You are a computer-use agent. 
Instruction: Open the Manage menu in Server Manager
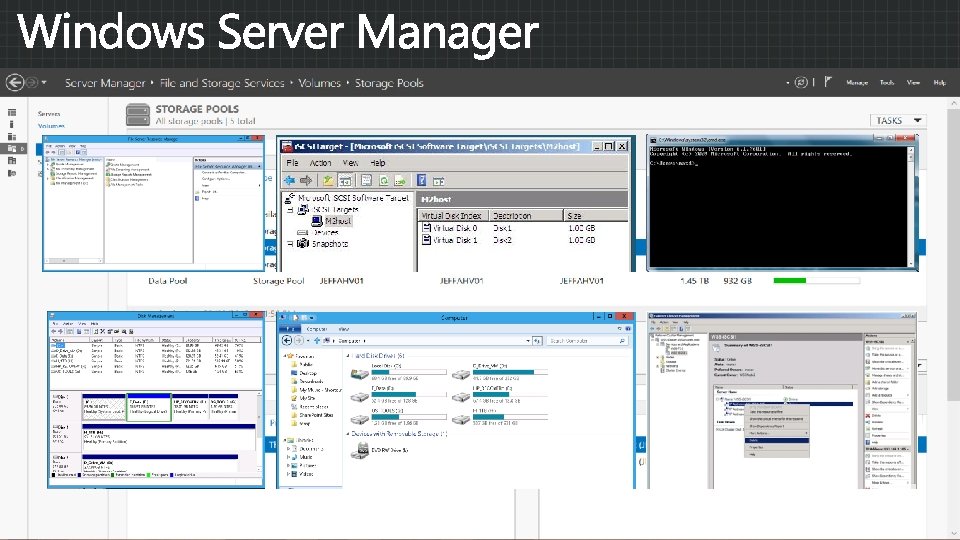[857, 83]
